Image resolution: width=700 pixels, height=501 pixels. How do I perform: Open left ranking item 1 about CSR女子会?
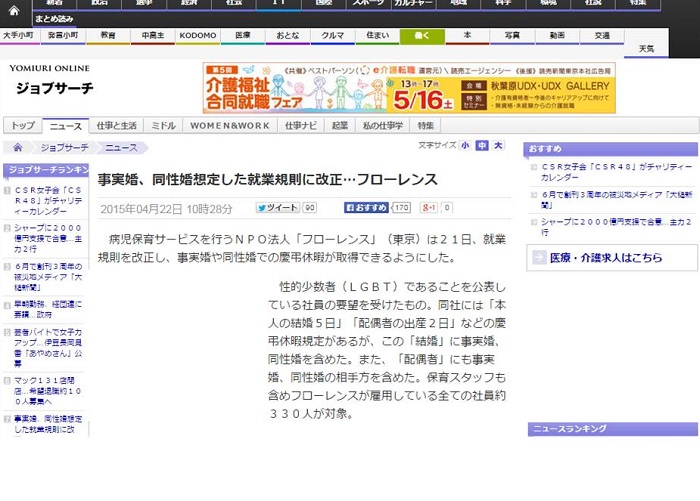point(47,200)
